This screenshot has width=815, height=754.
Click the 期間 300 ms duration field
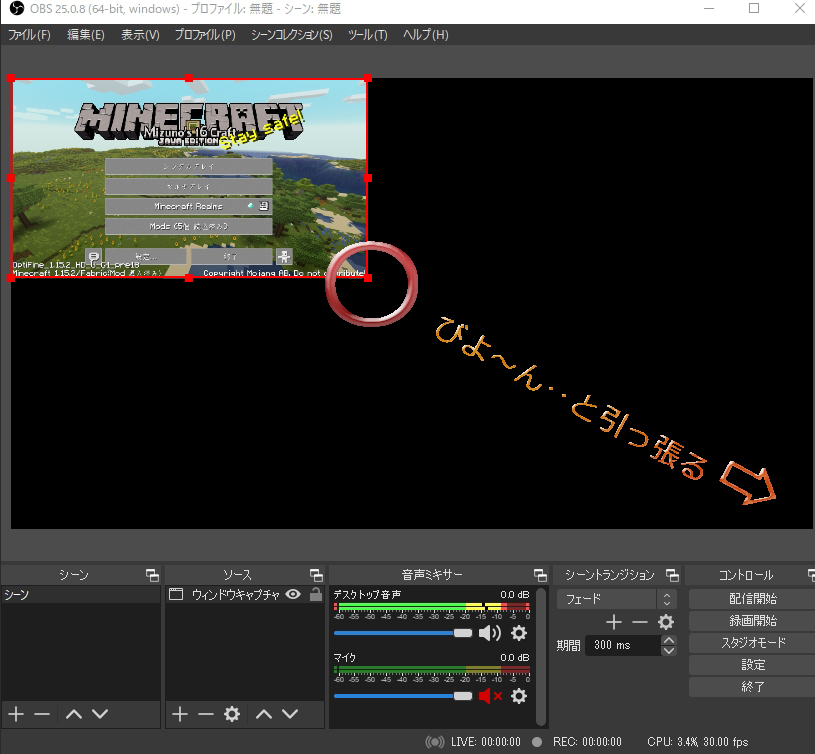click(x=623, y=645)
